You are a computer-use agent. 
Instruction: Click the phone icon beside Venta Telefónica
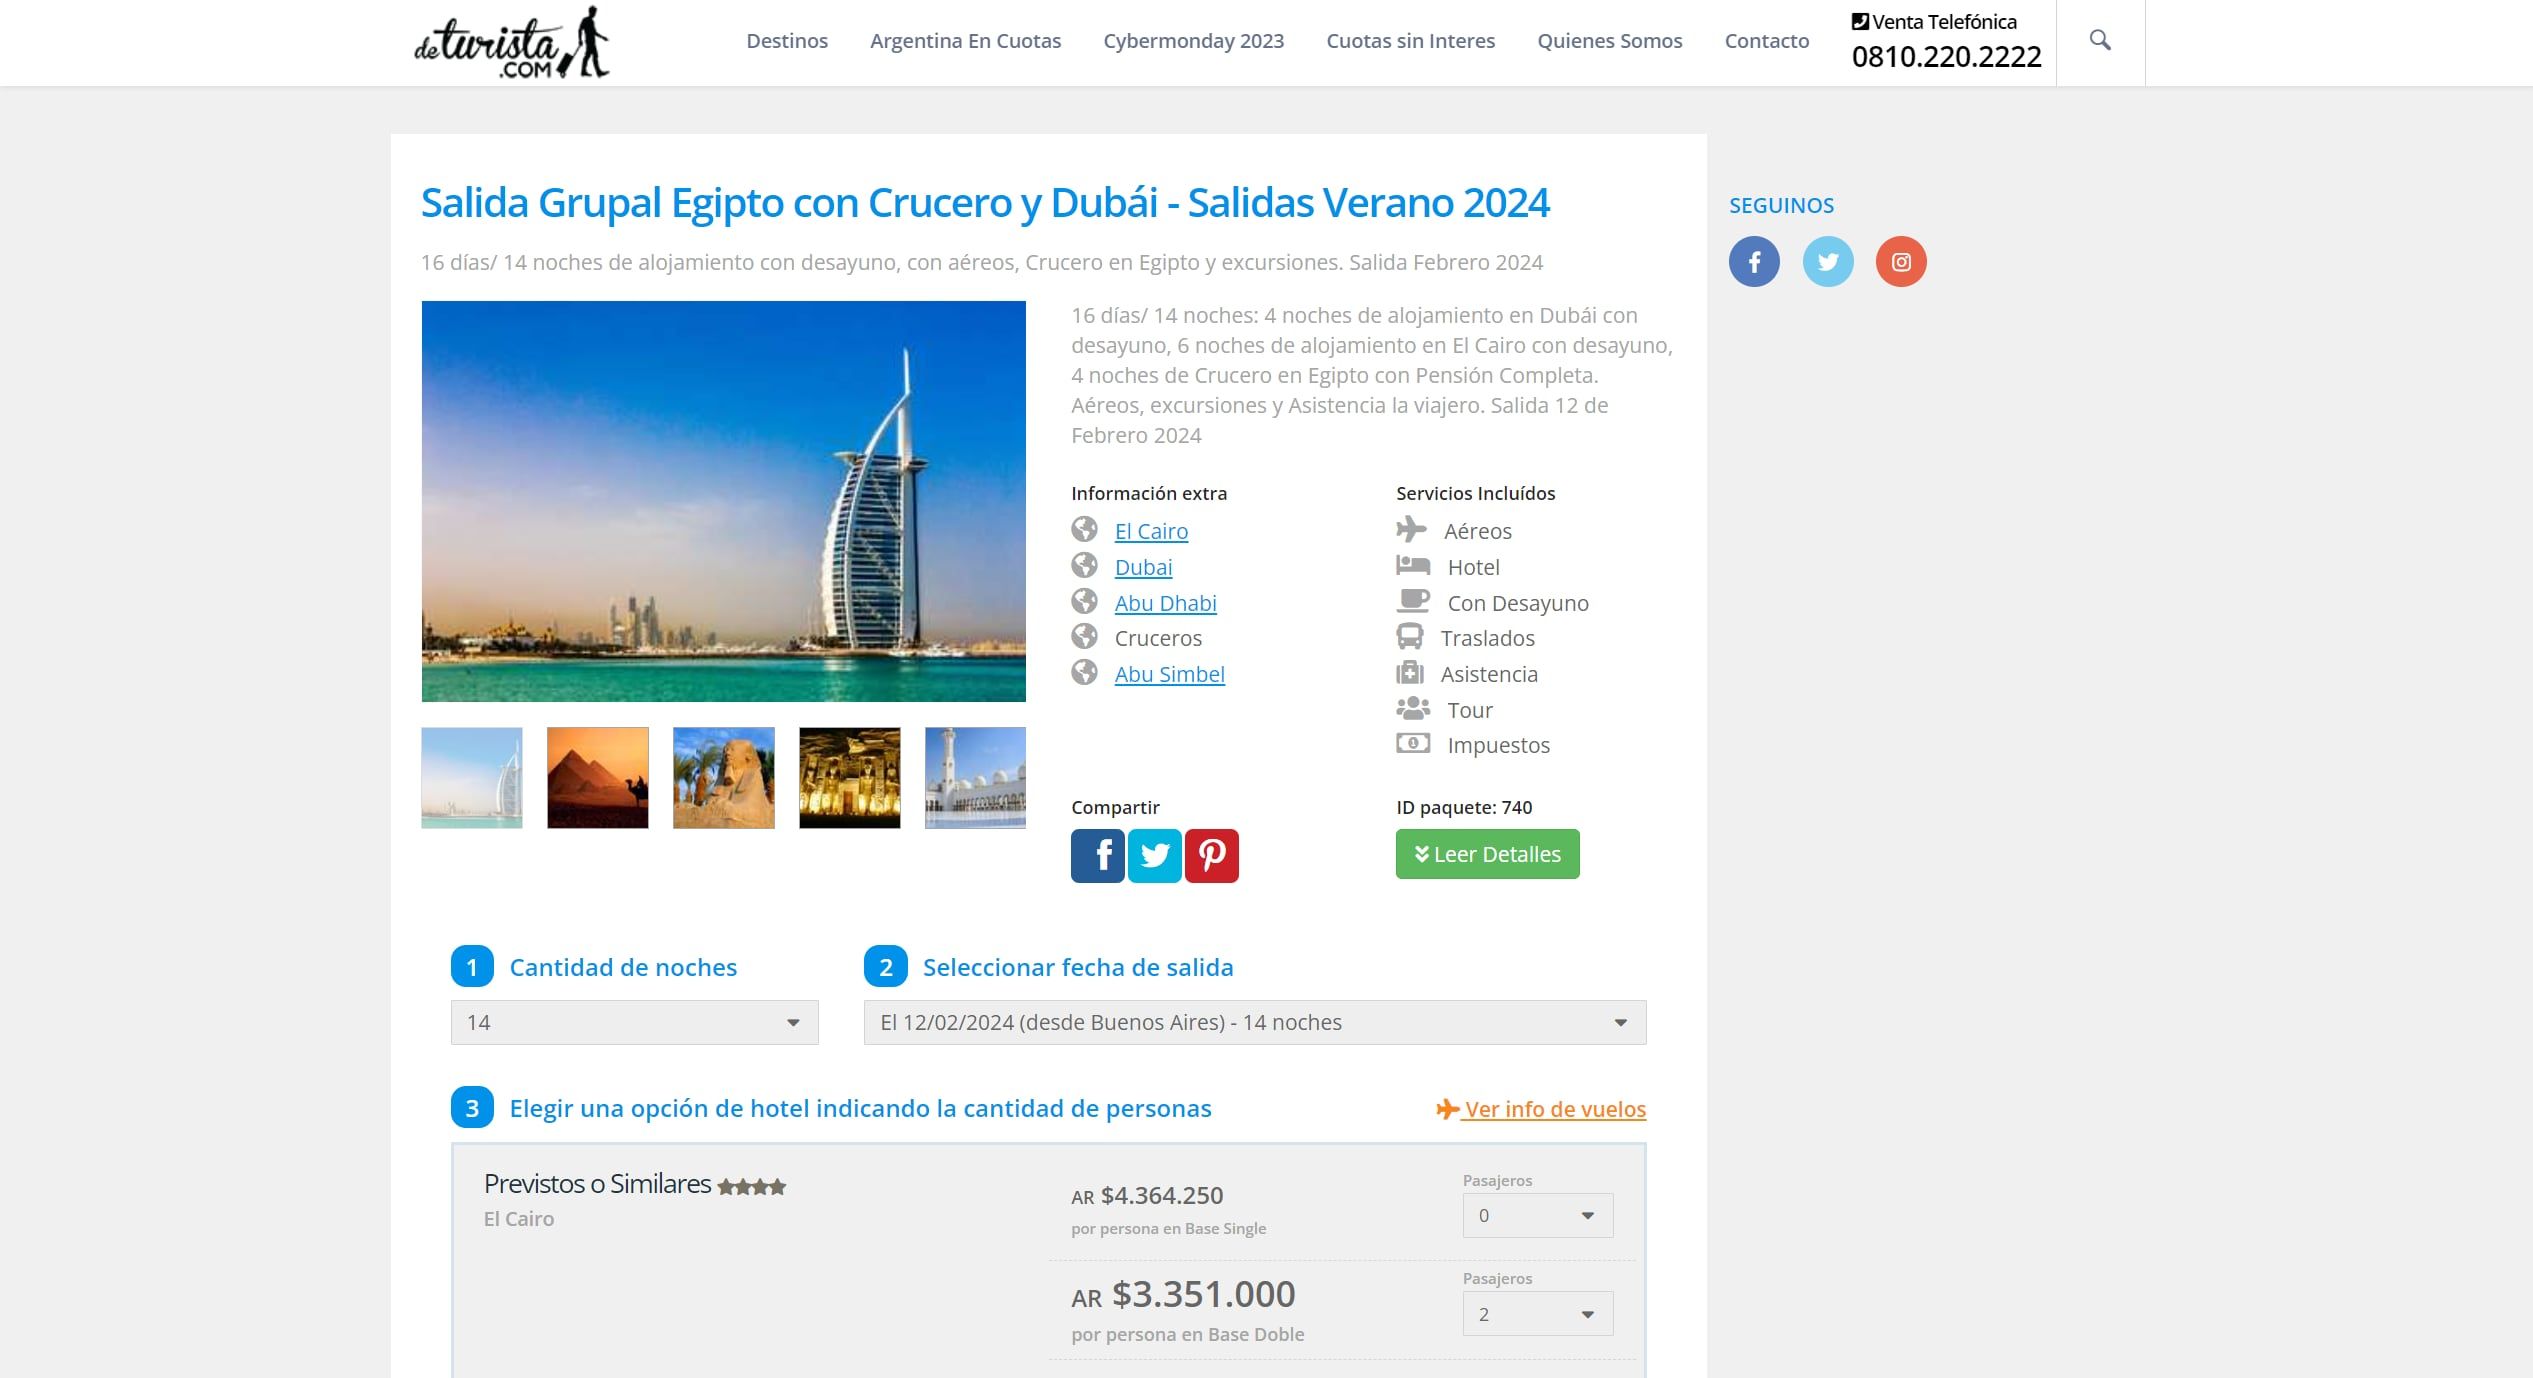[1860, 21]
